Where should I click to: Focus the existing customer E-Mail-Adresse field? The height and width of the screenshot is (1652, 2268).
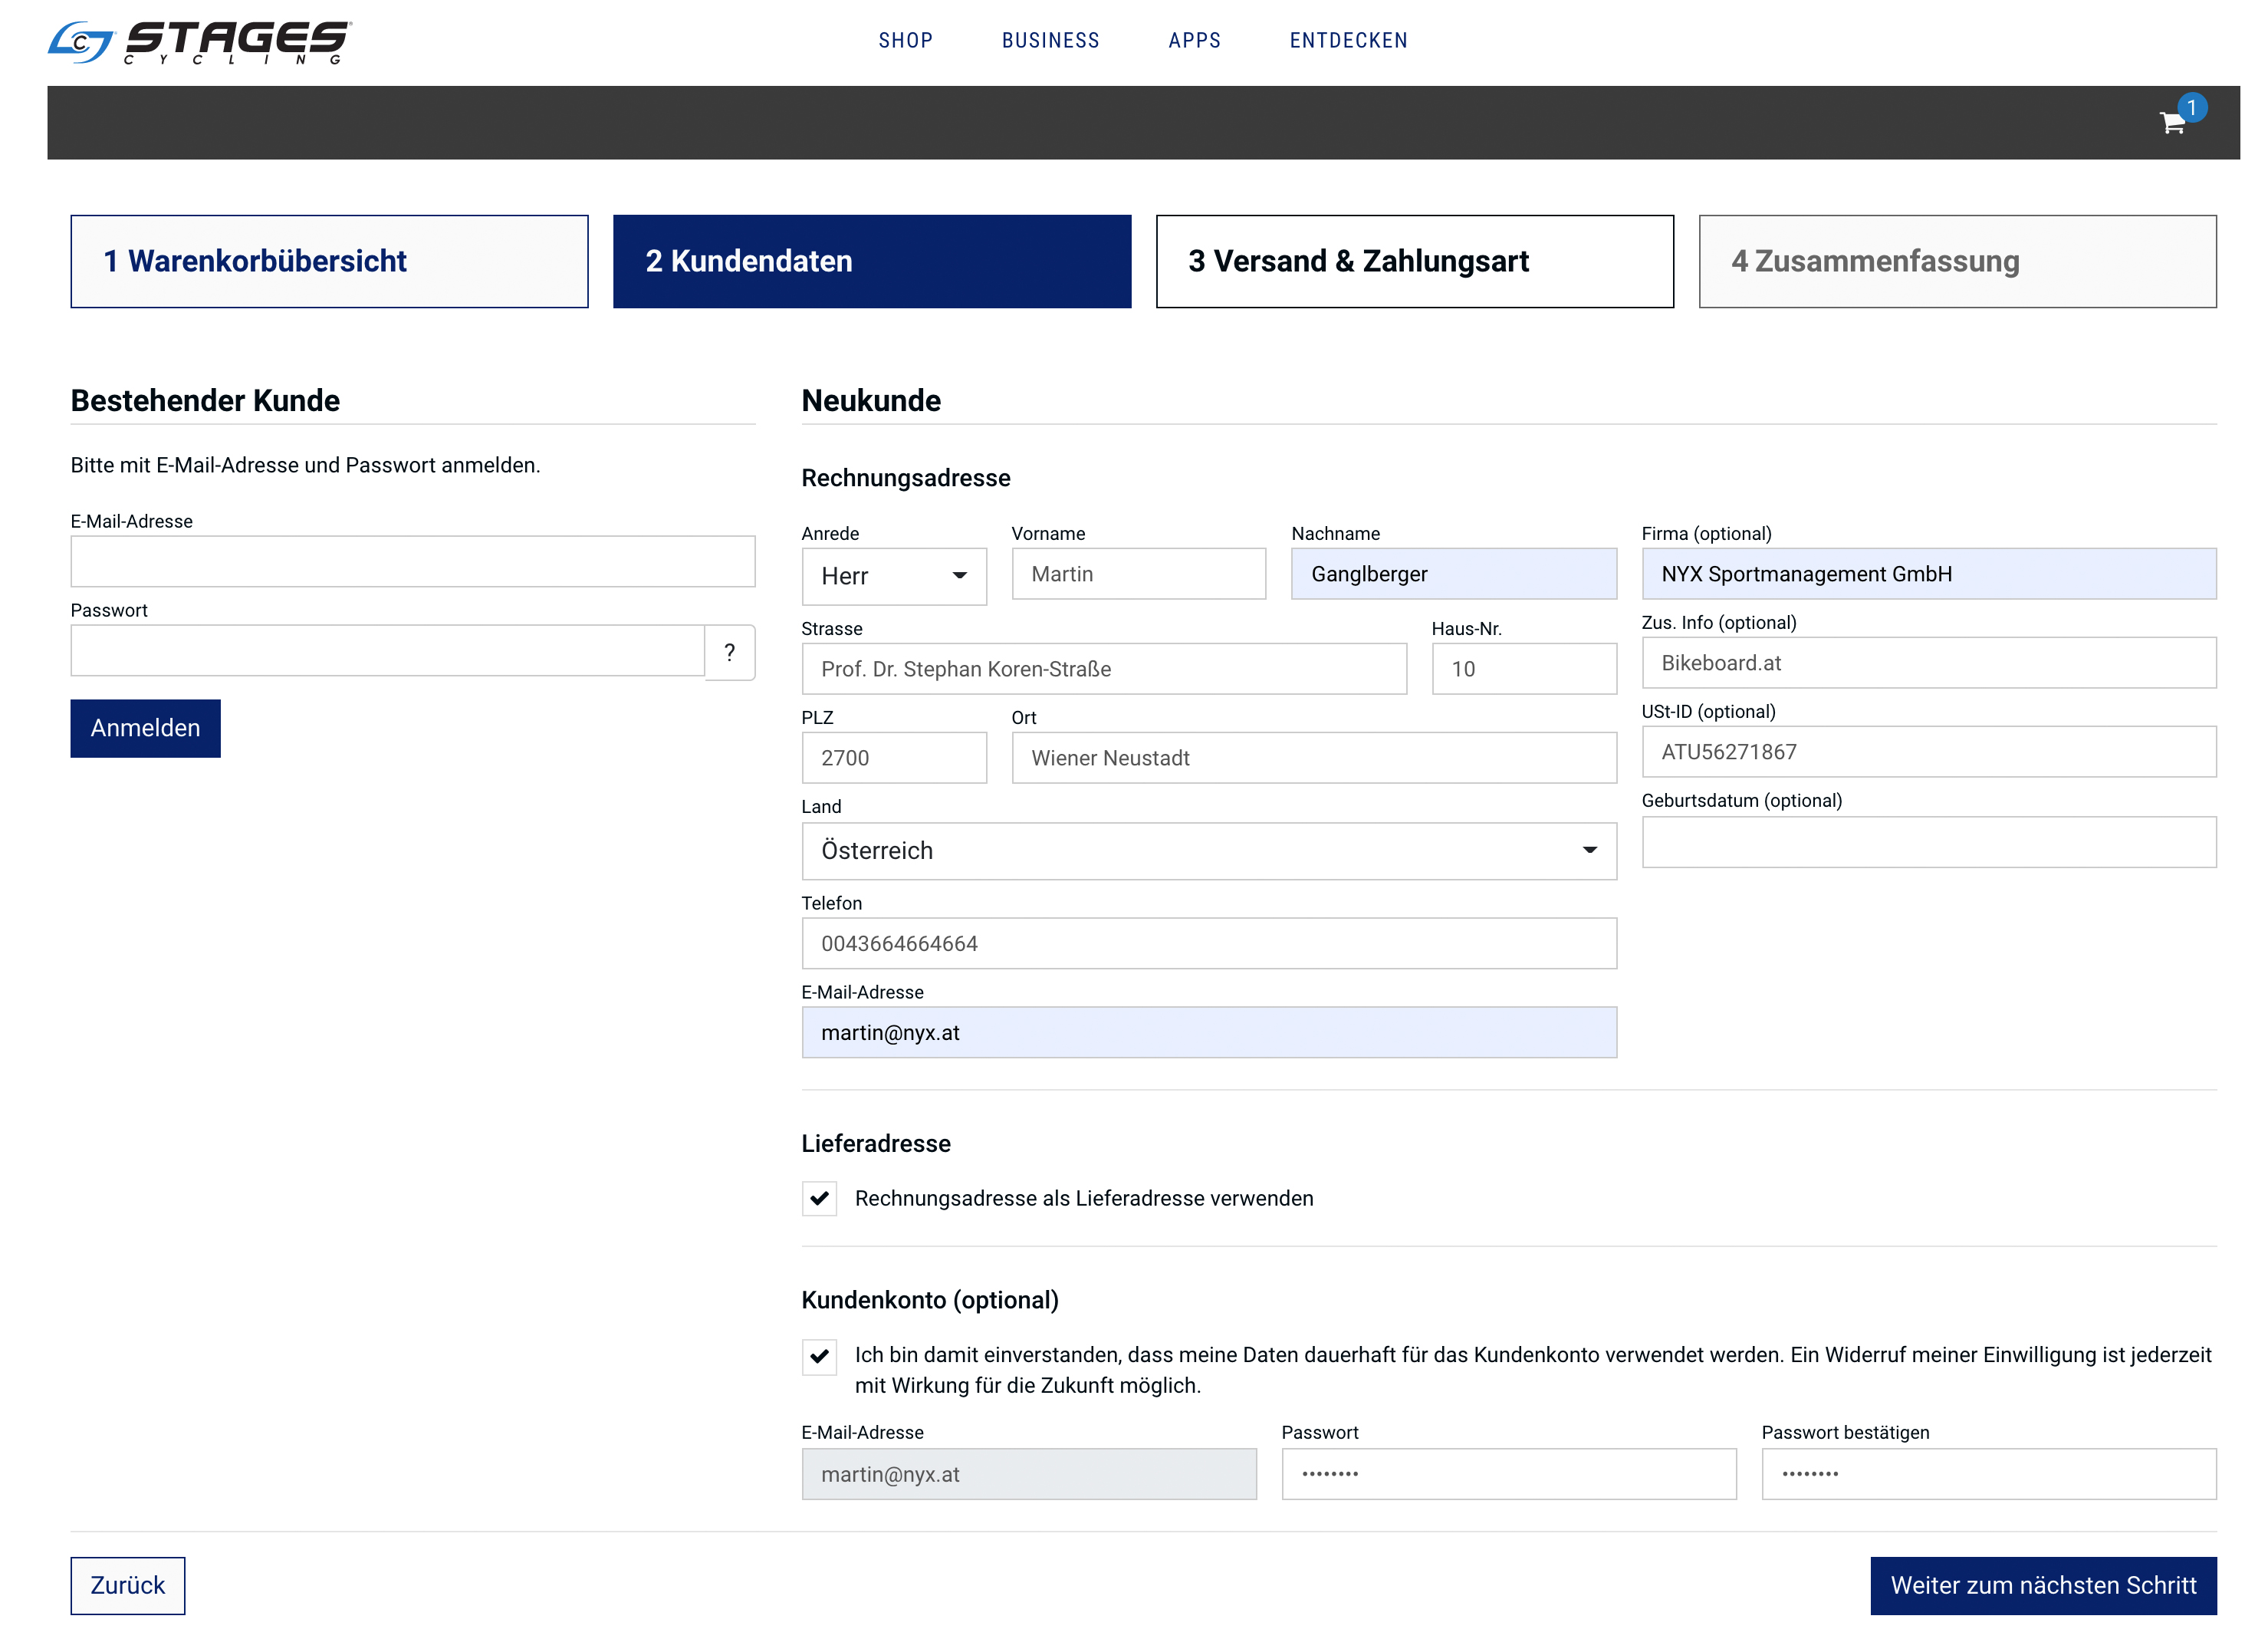412,561
